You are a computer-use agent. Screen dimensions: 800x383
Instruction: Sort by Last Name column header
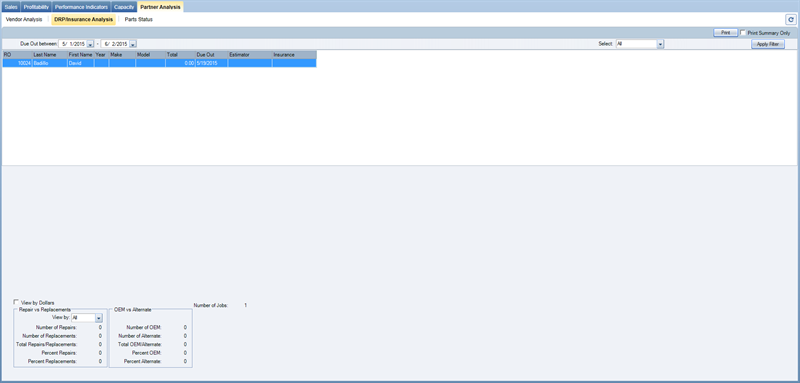(x=49, y=55)
